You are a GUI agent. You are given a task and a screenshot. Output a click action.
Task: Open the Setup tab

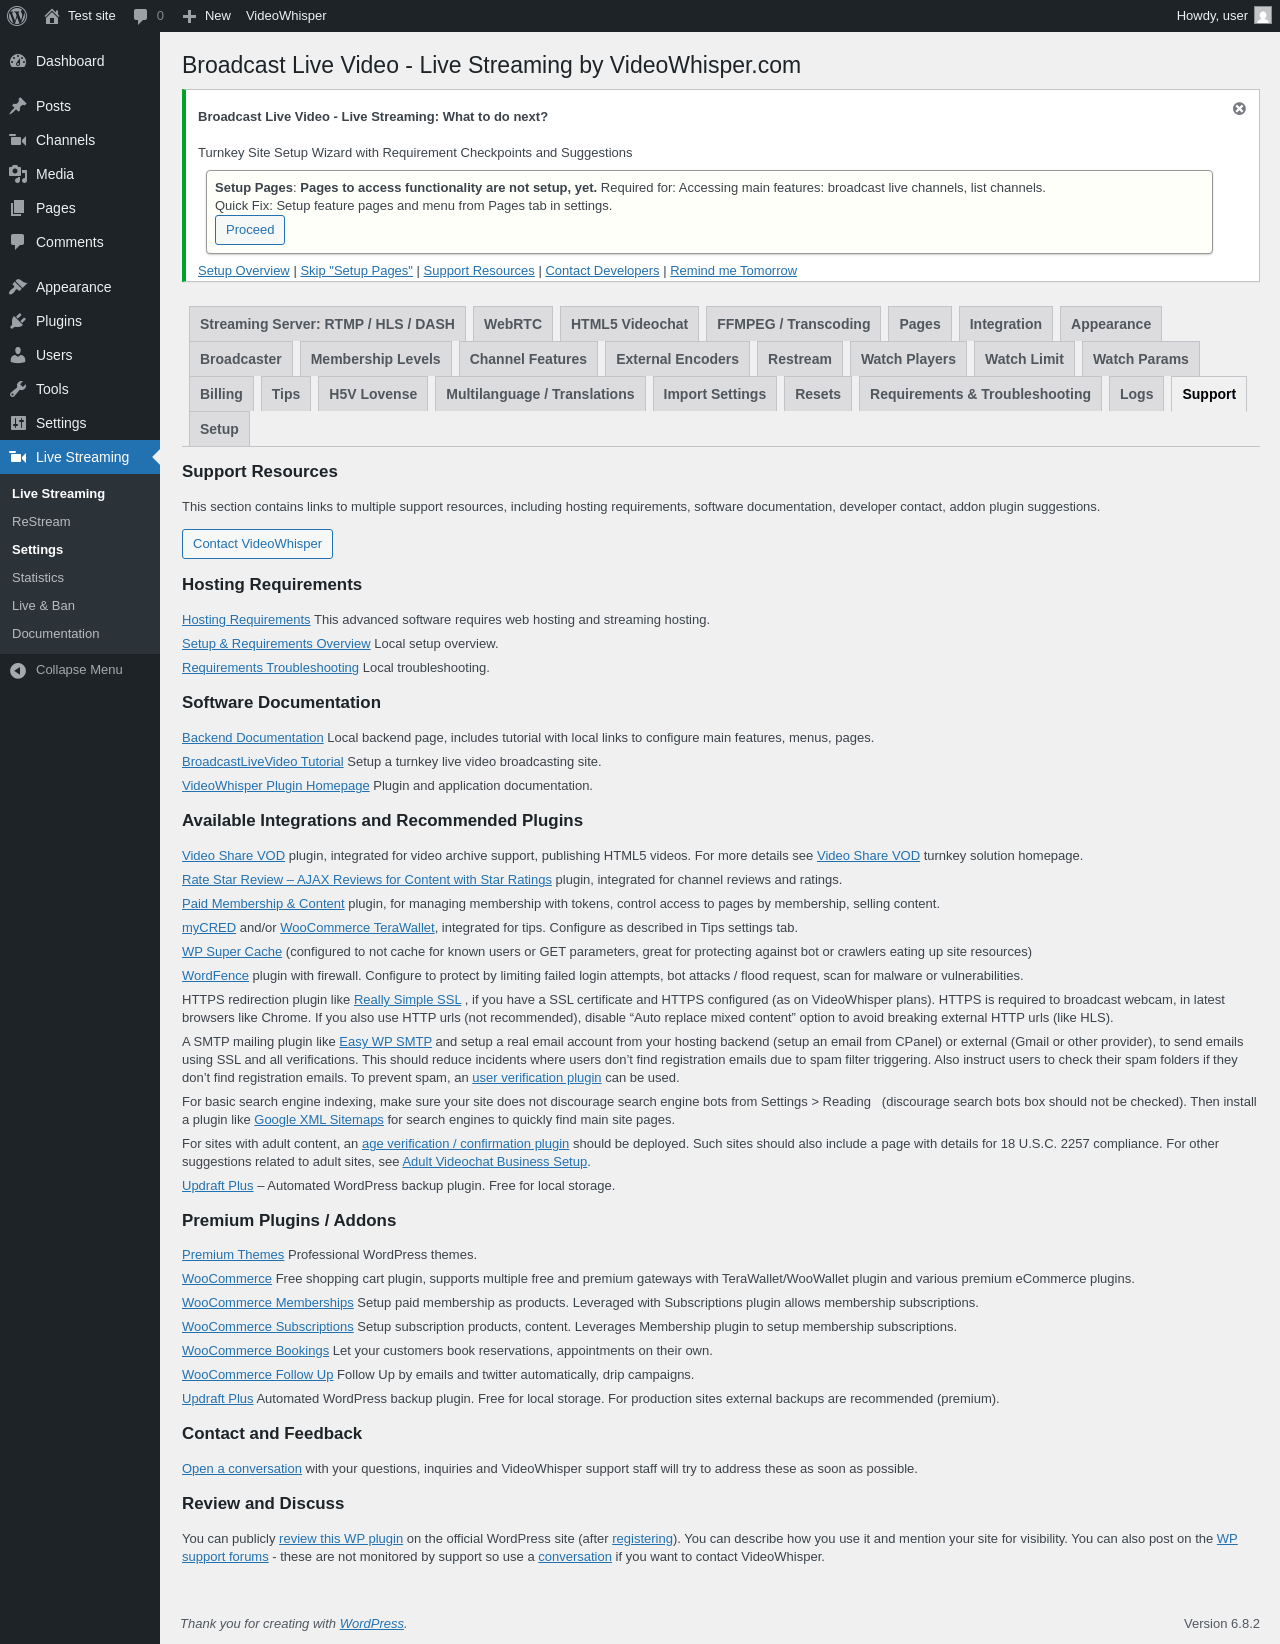pyautogui.click(x=219, y=429)
